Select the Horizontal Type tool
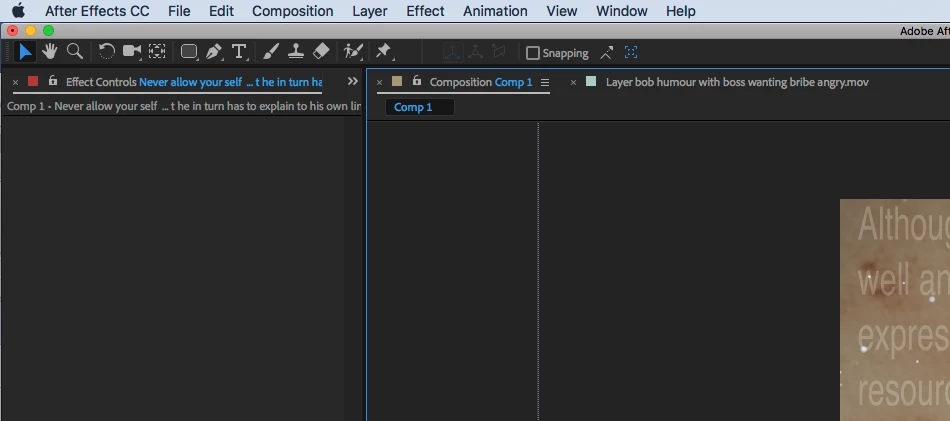Image resolution: width=950 pixels, height=421 pixels. (x=240, y=52)
